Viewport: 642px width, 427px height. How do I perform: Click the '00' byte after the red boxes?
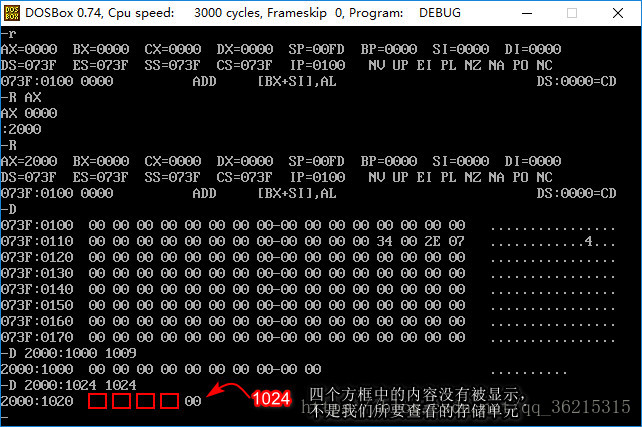click(x=193, y=401)
